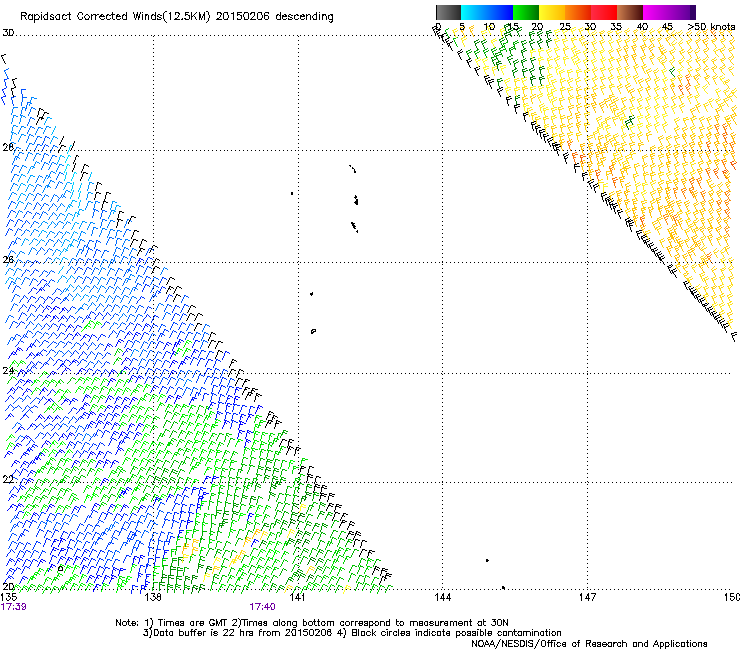Click the longitude label '135'

click(9, 597)
